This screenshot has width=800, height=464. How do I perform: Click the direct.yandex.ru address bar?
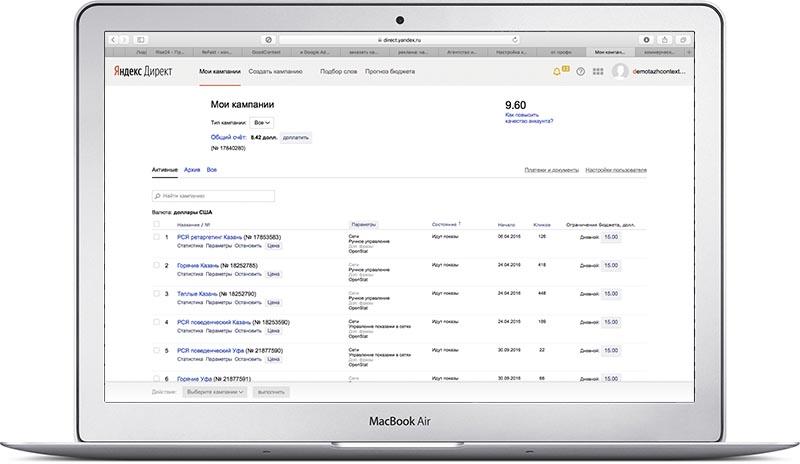(399, 40)
